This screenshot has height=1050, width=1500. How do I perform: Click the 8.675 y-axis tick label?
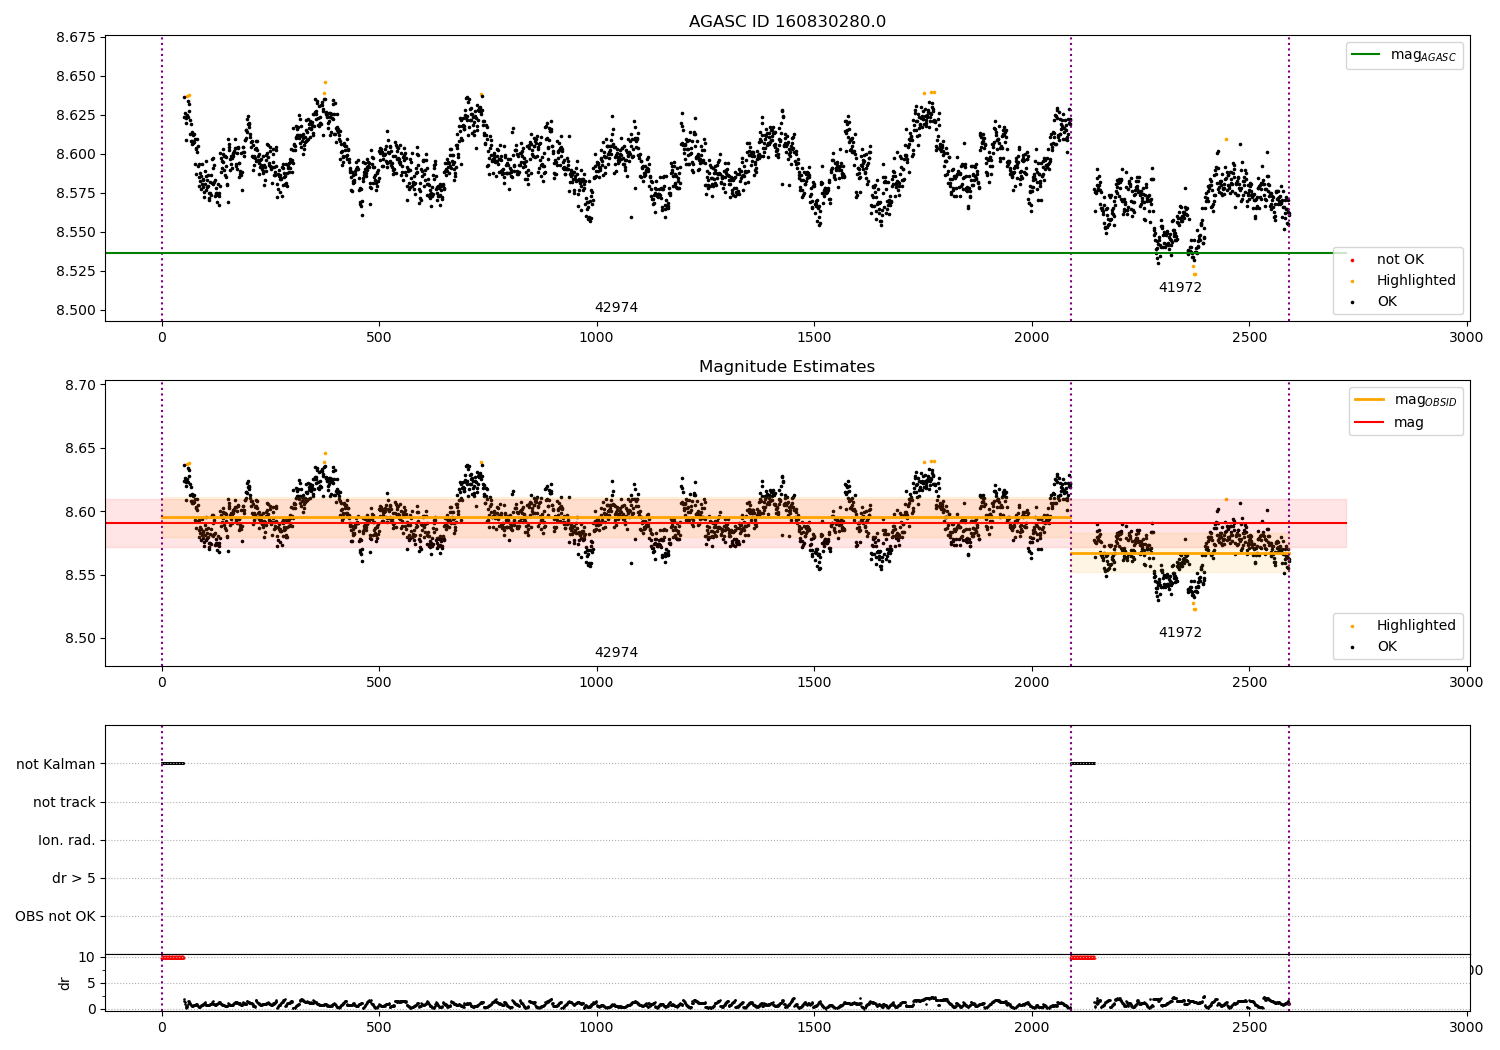[x=76, y=38]
